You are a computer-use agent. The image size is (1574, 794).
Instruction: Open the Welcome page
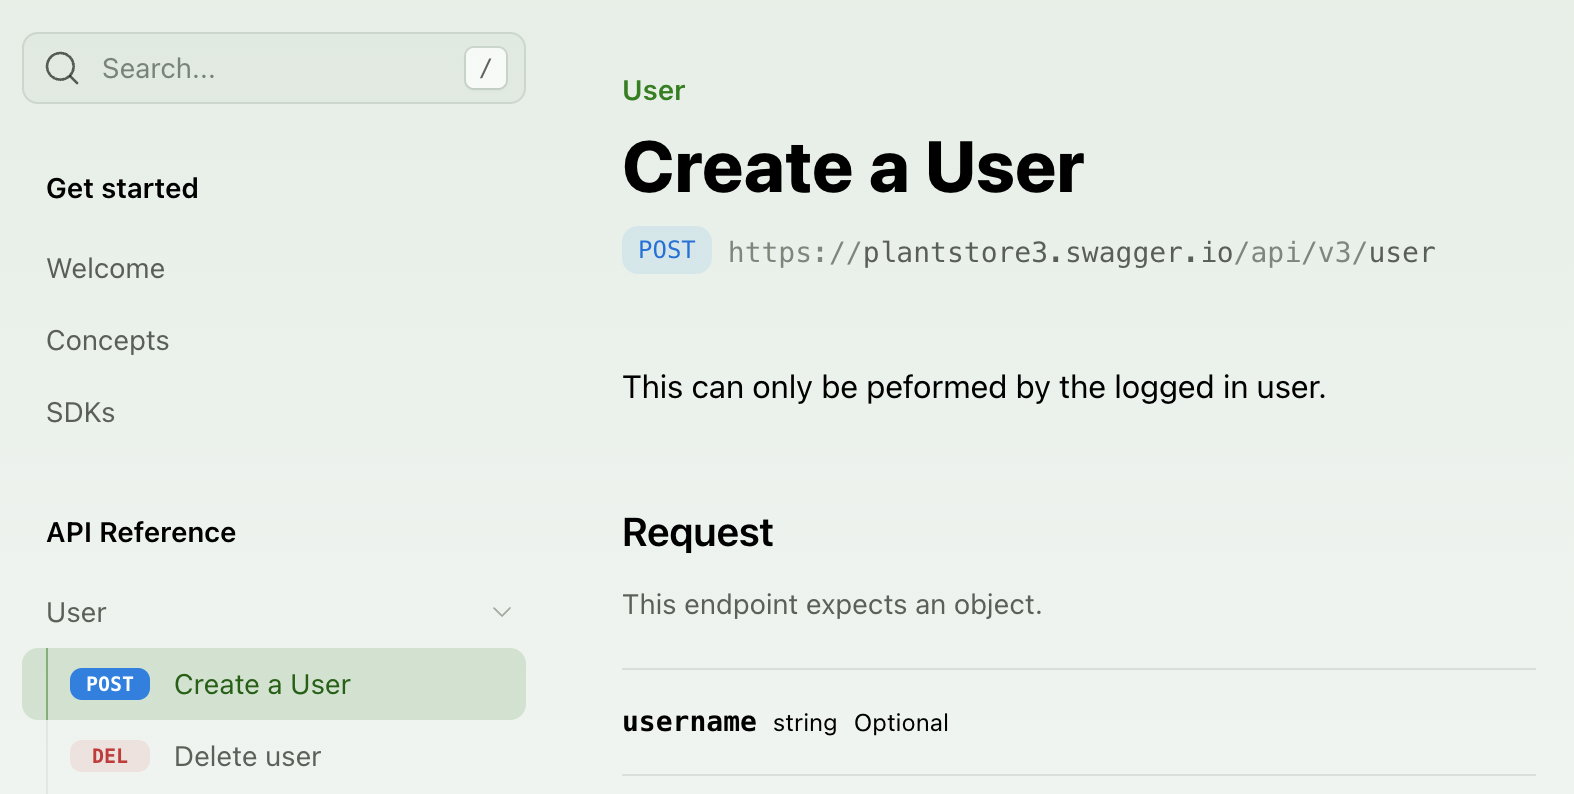[x=106, y=268]
